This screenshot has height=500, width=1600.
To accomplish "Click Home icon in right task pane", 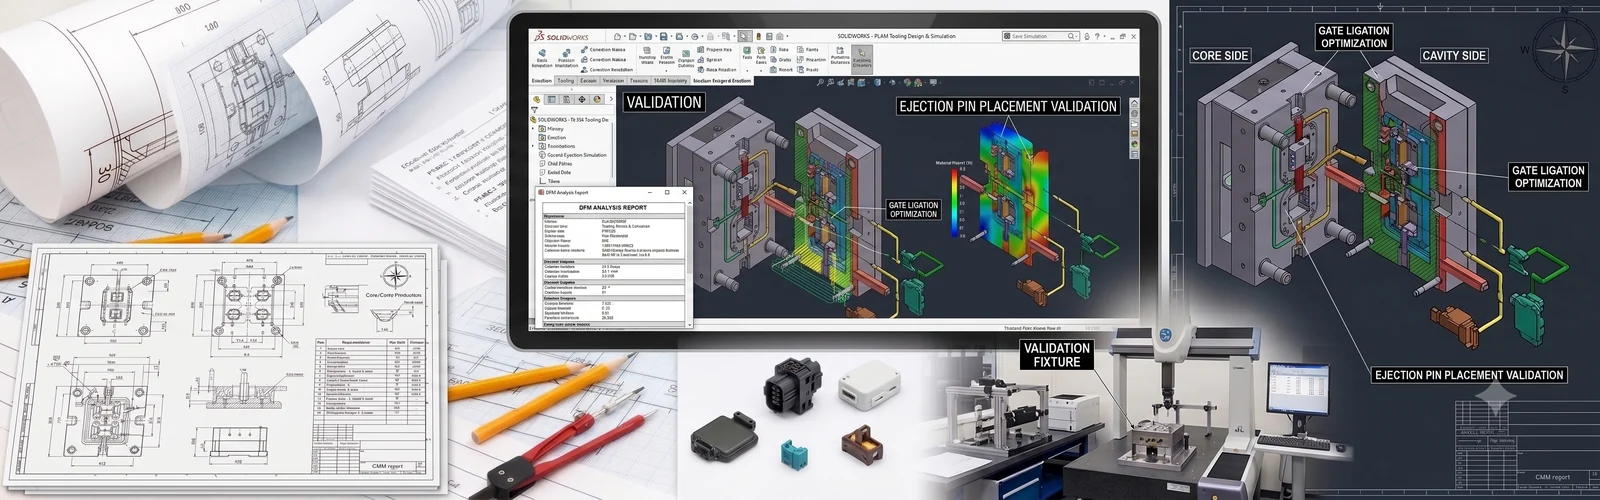I will pos(1134,103).
